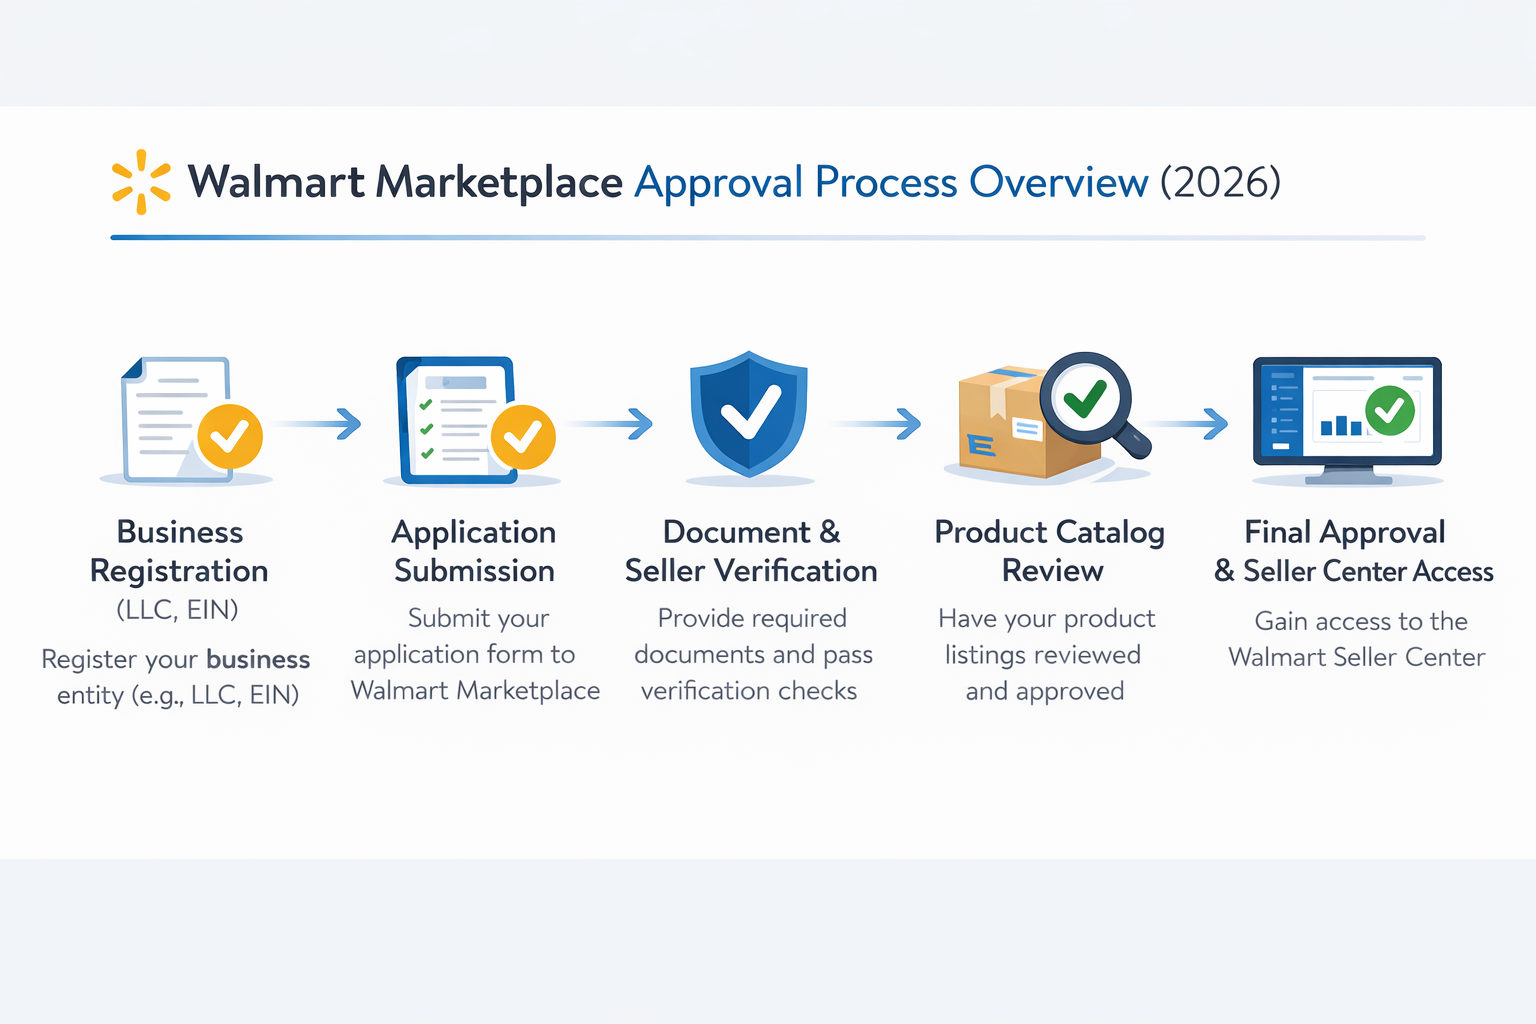Click the Application Submission step title
The height and width of the screenshot is (1024, 1536).
[x=474, y=551]
